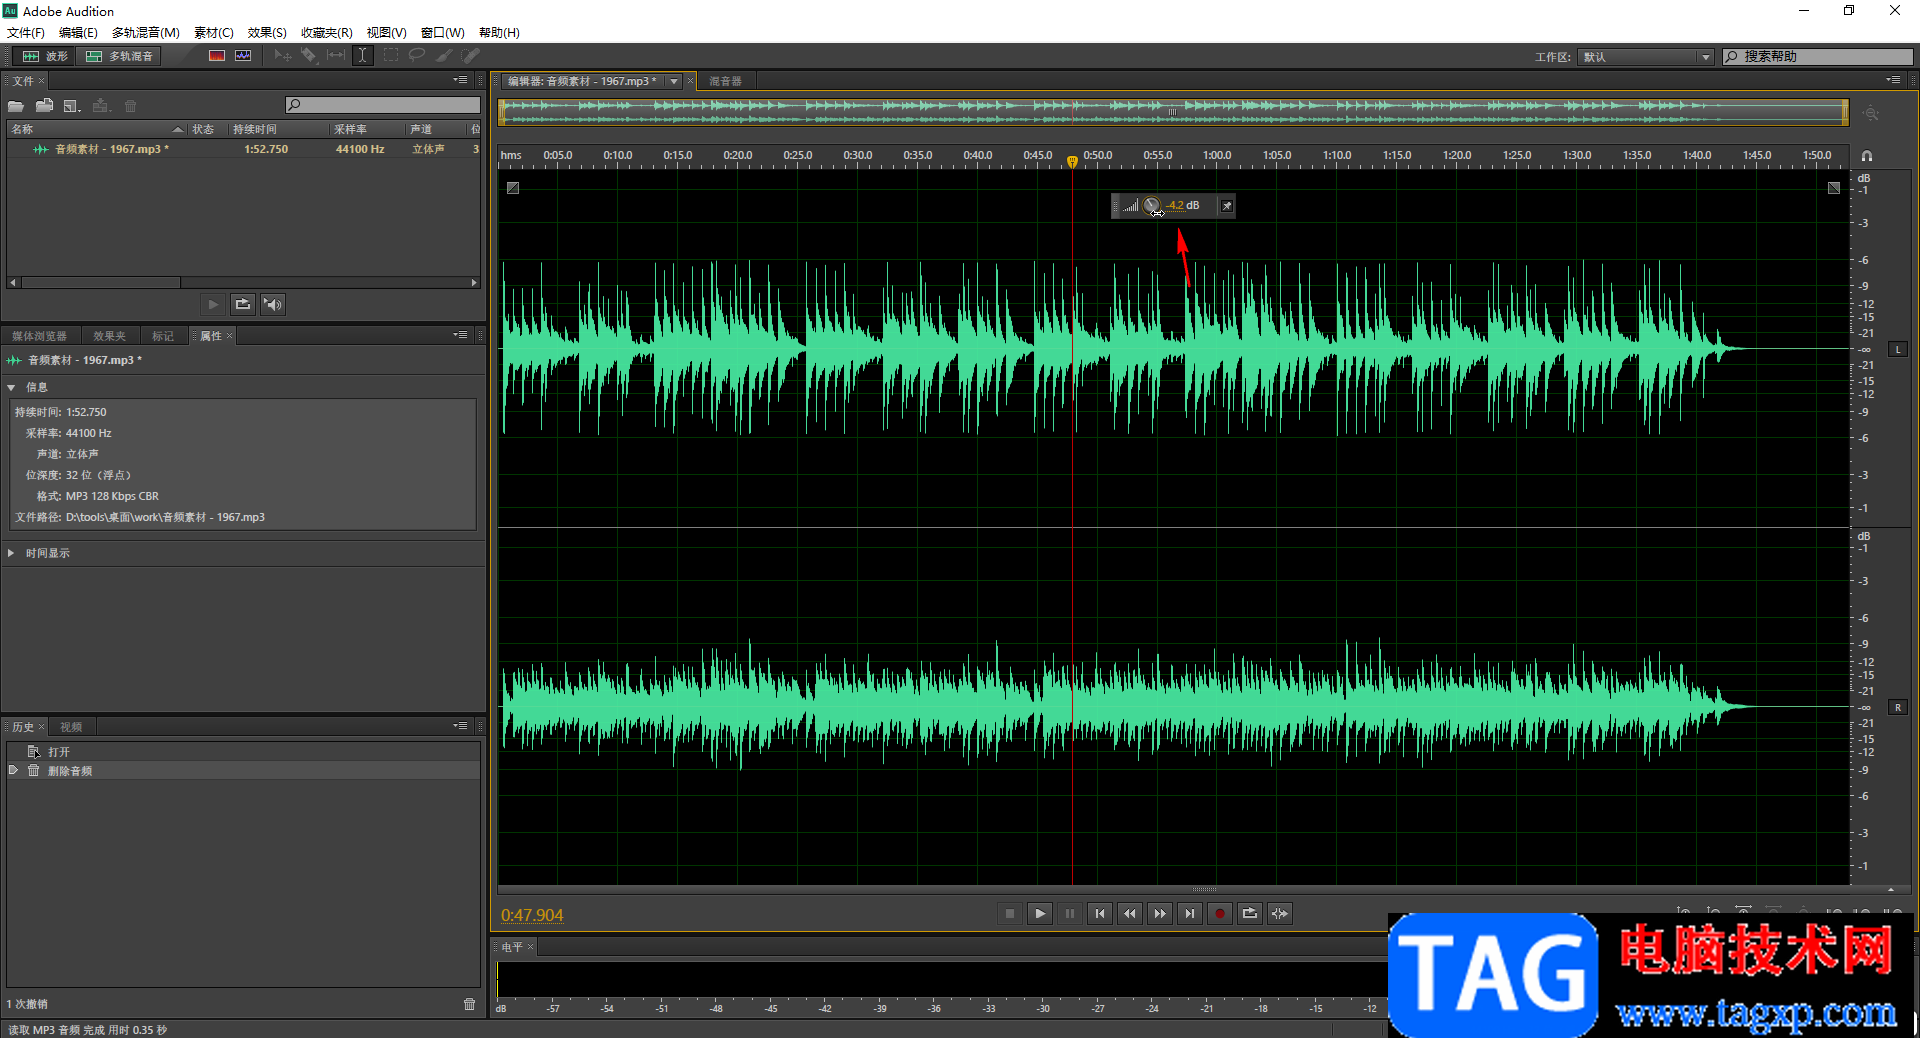Click the zoom magnifier beside overview
Screen dimensions: 1920x1038
pos(1870,114)
